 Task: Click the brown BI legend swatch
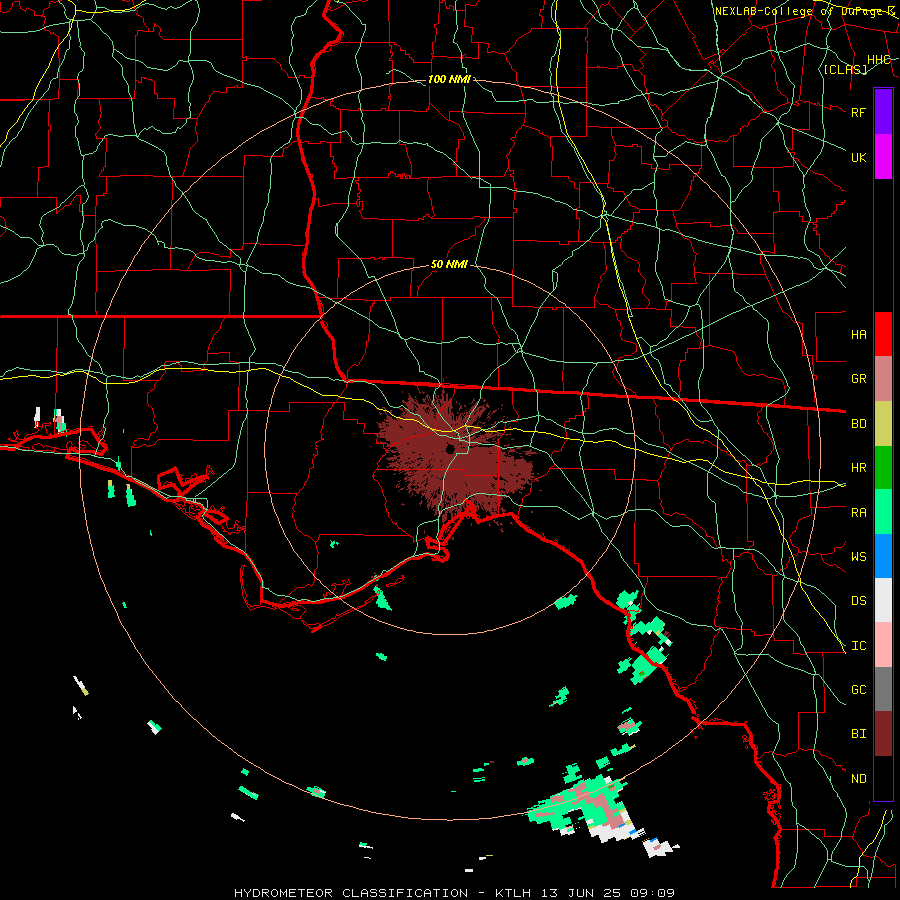(x=883, y=734)
